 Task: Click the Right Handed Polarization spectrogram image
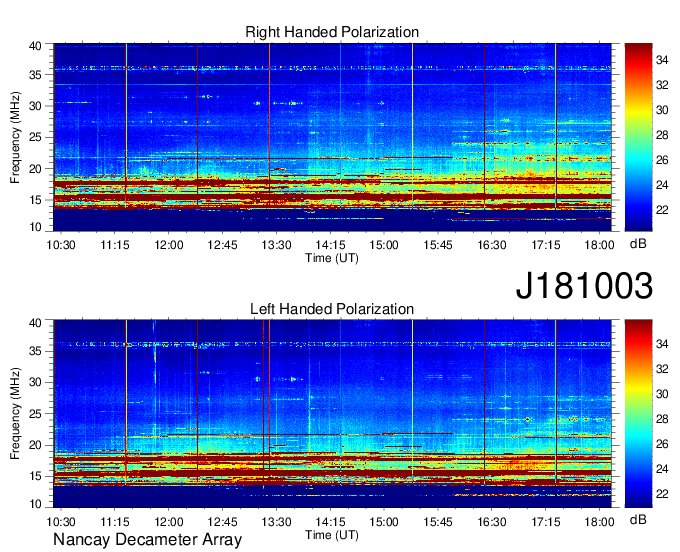pyautogui.click(x=333, y=137)
